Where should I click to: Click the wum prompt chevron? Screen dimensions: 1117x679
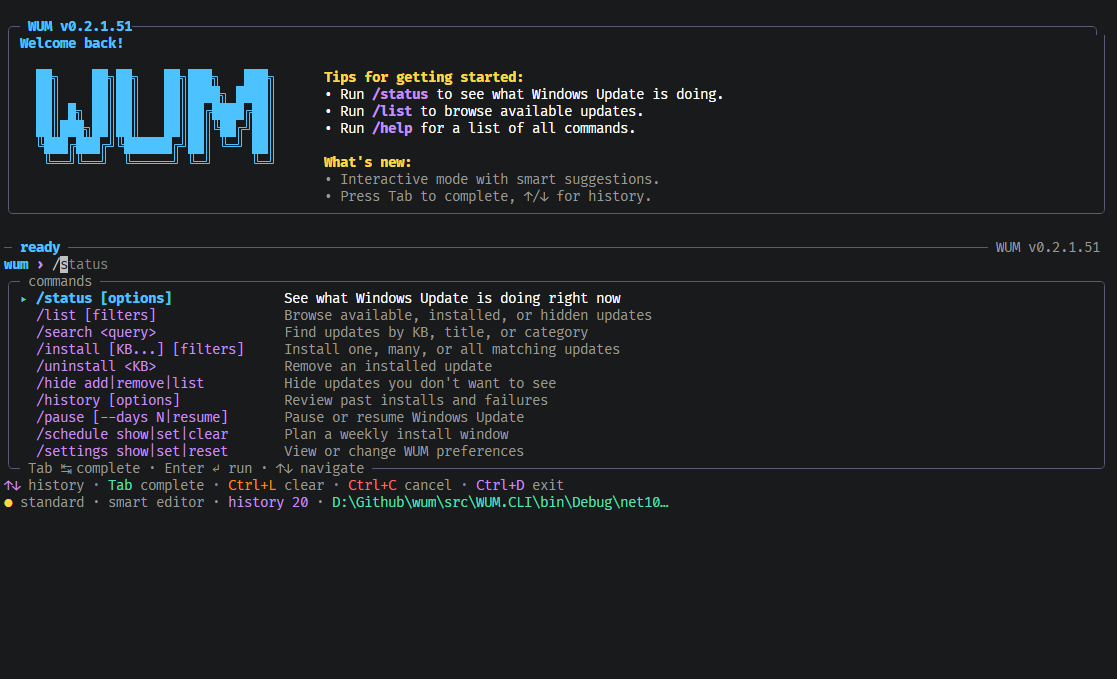(x=40, y=264)
